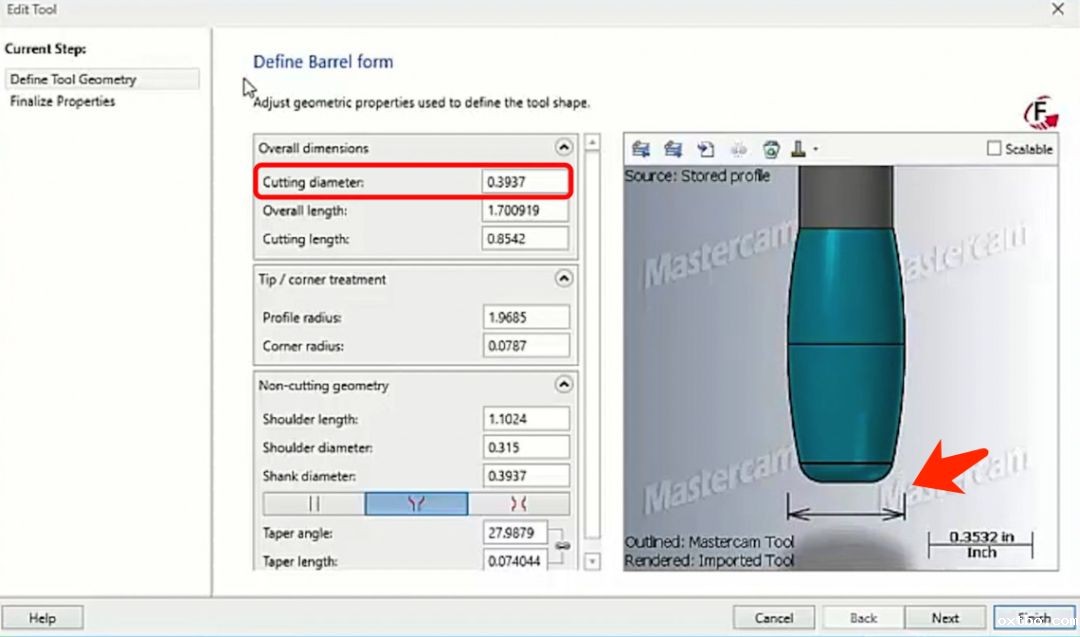Click the green recycle-bin toolbar icon
The width and height of the screenshot is (1080, 637).
[x=771, y=149]
